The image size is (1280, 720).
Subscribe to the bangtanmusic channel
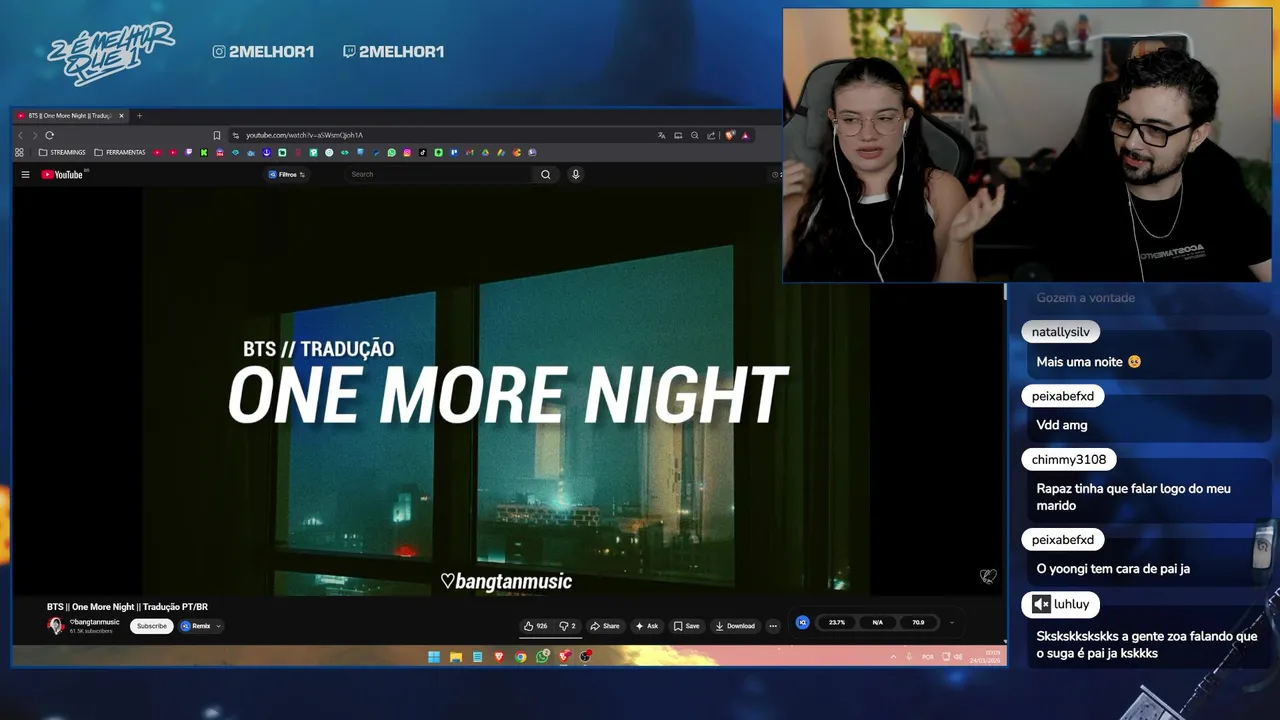[152, 626]
